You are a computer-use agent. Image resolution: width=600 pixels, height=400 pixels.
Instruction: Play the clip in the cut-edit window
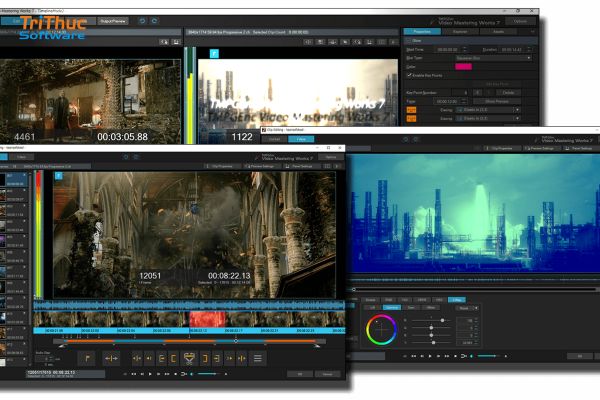pyautogui.click(x=150, y=374)
